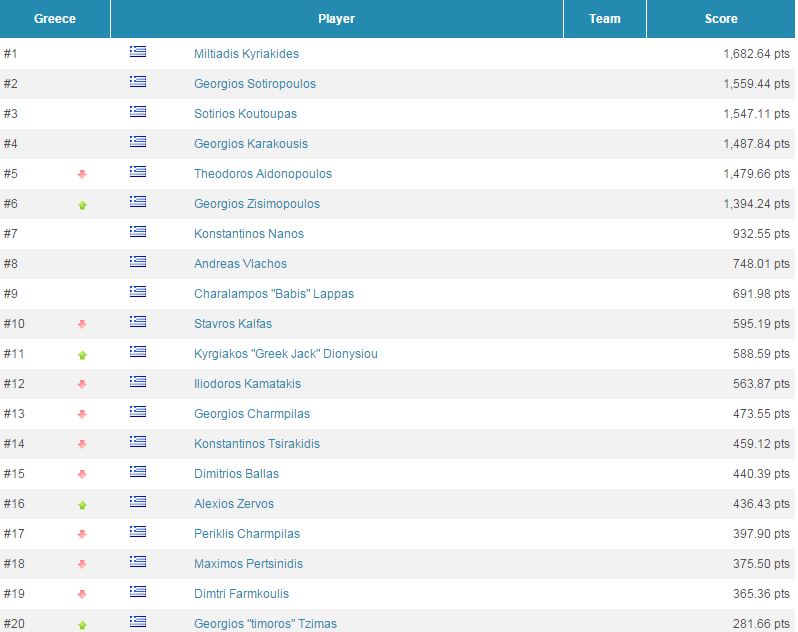Select the 281.66 pts score
The image size is (798, 632).
click(761, 624)
